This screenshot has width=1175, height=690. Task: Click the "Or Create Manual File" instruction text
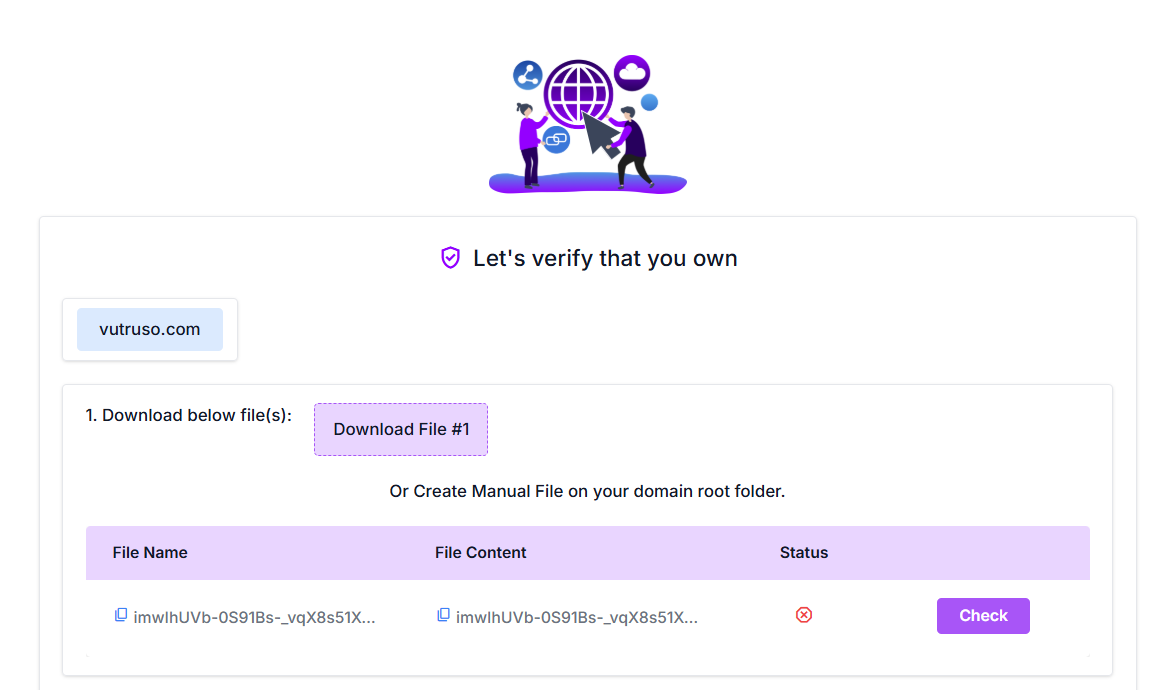pos(587,491)
